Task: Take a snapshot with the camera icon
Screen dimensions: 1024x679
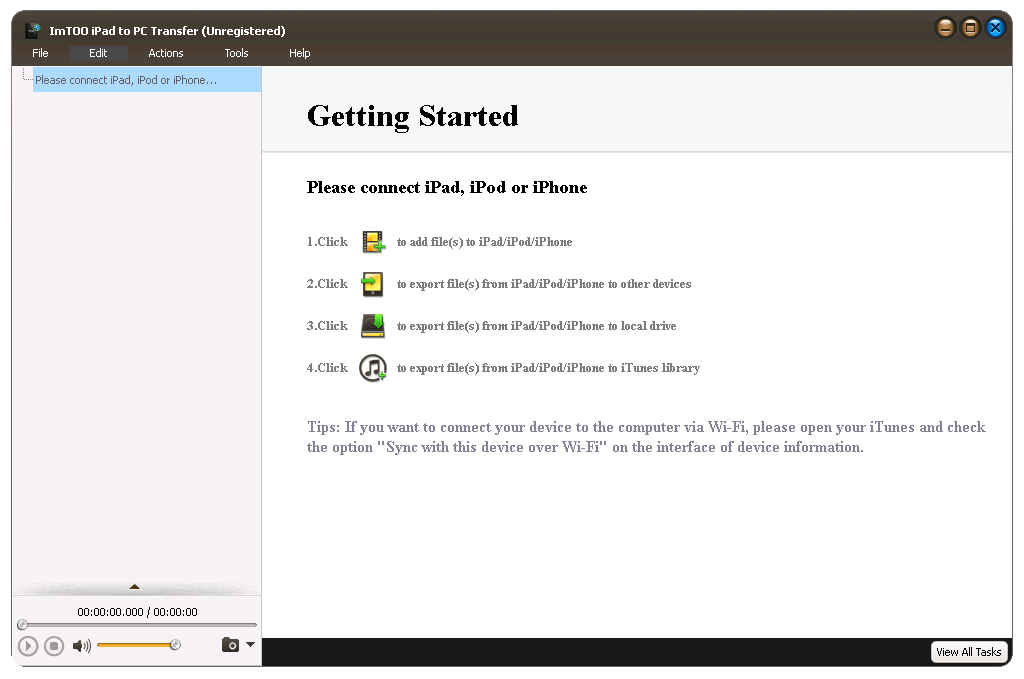Action: [x=230, y=645]
